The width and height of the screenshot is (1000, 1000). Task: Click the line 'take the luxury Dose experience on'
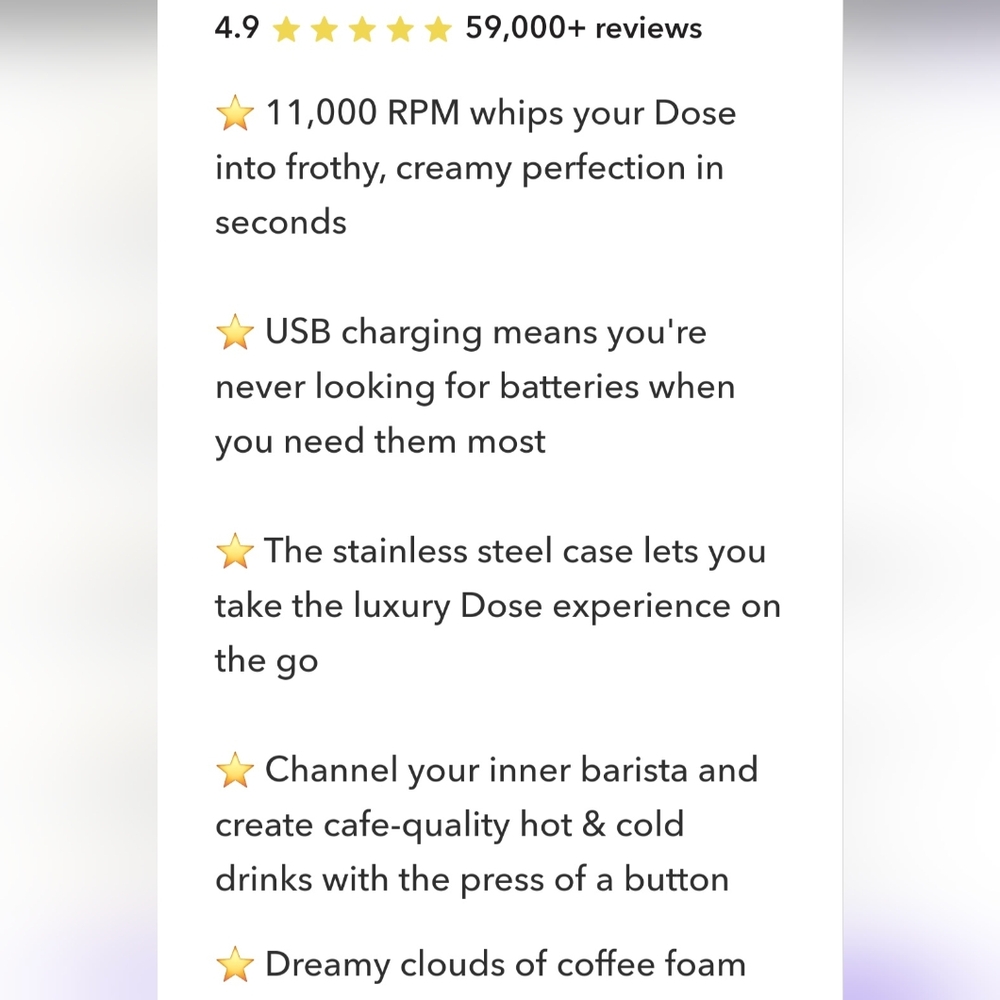click(x=497, y=607)
